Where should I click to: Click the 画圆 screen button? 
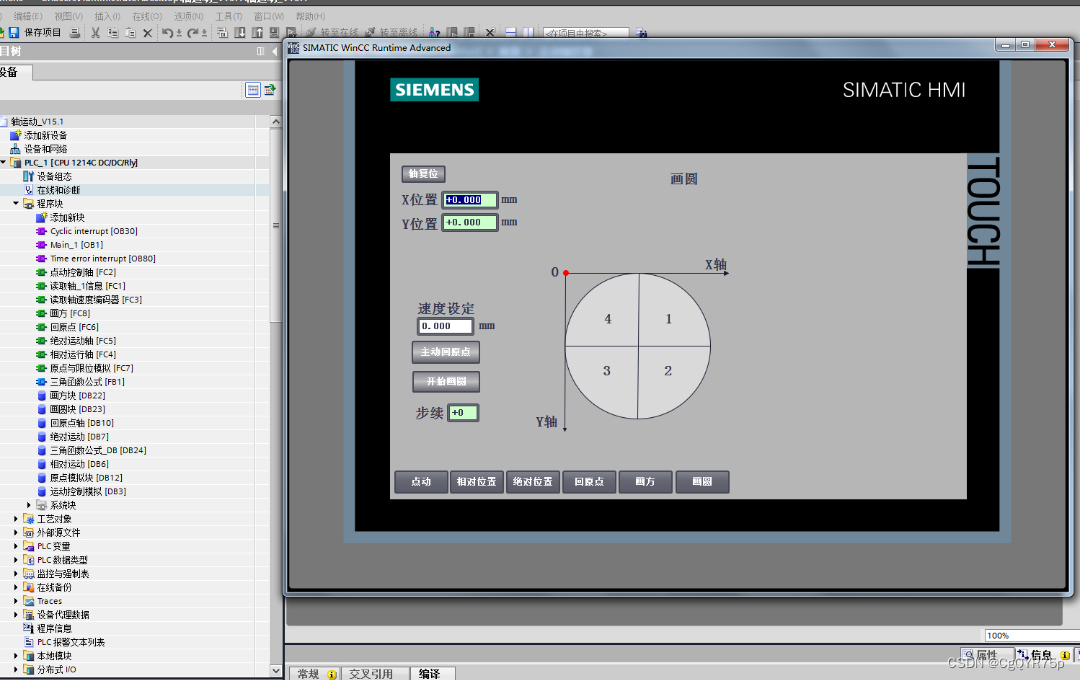(702, 482)
